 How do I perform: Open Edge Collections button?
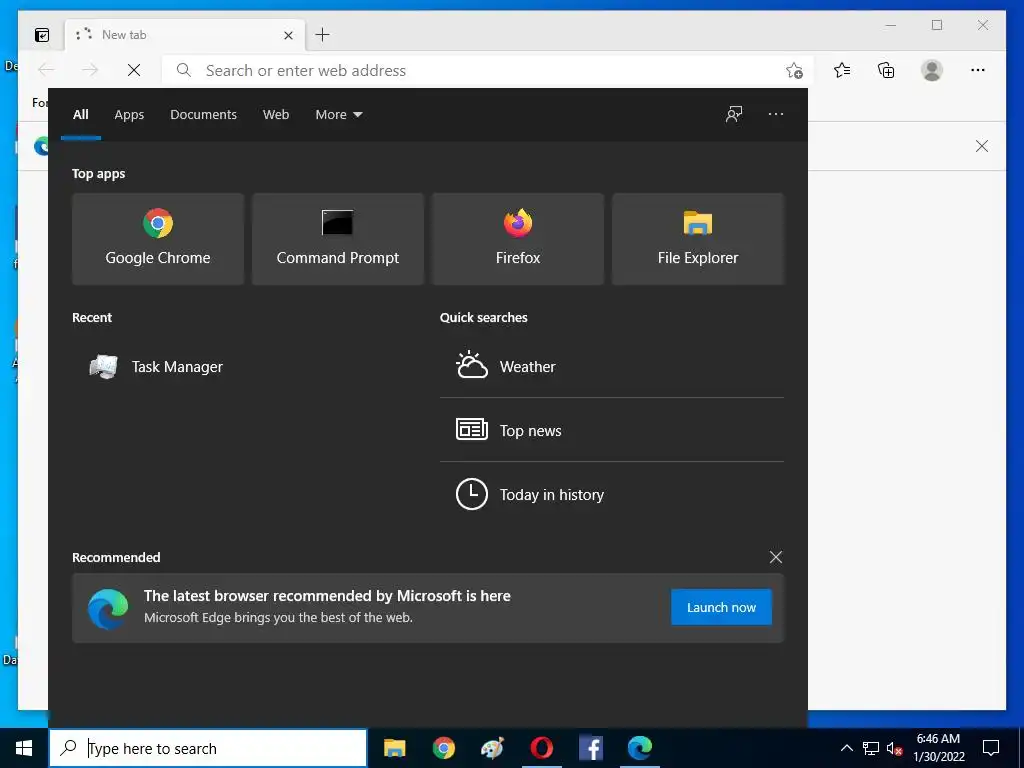point(886,70)
